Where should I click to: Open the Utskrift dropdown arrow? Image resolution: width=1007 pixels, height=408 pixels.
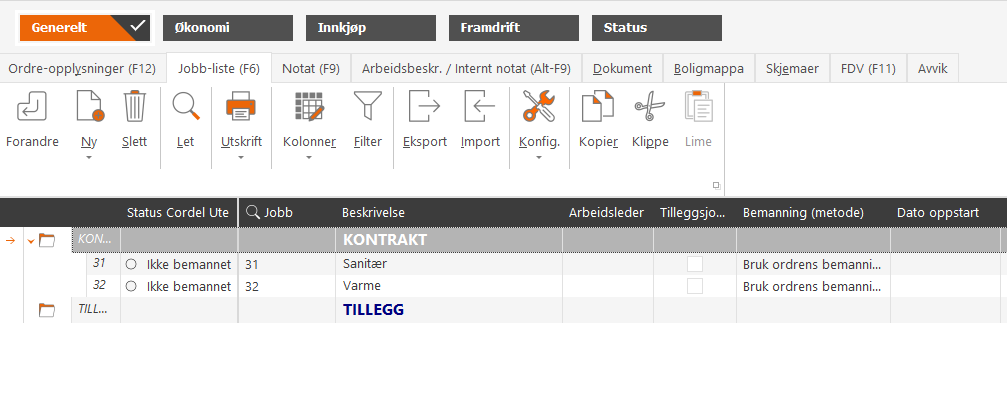point(241,157)
